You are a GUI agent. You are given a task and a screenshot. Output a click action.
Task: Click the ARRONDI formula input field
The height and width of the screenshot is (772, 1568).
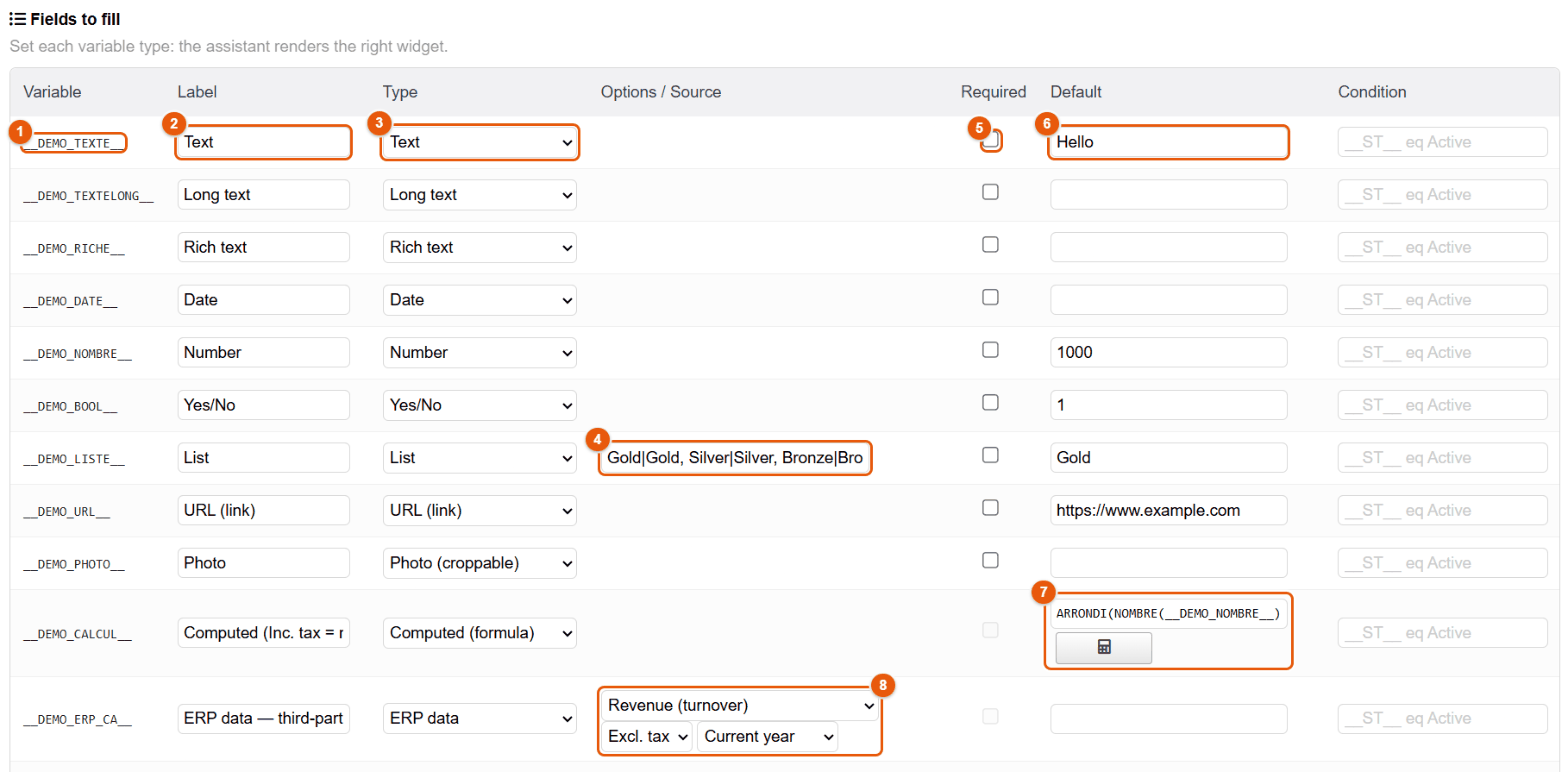(x=1168, y=614)
